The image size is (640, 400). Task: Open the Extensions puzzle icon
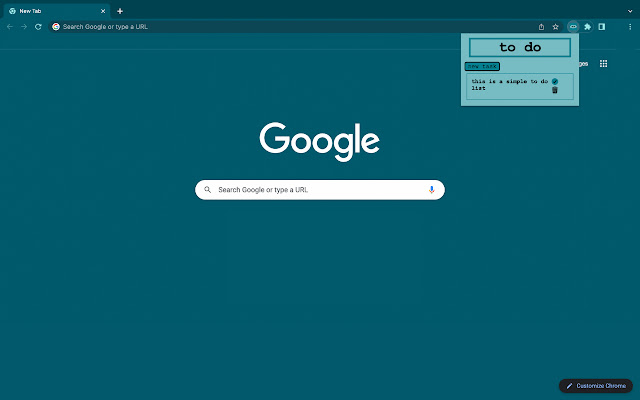tap(587, 27)
